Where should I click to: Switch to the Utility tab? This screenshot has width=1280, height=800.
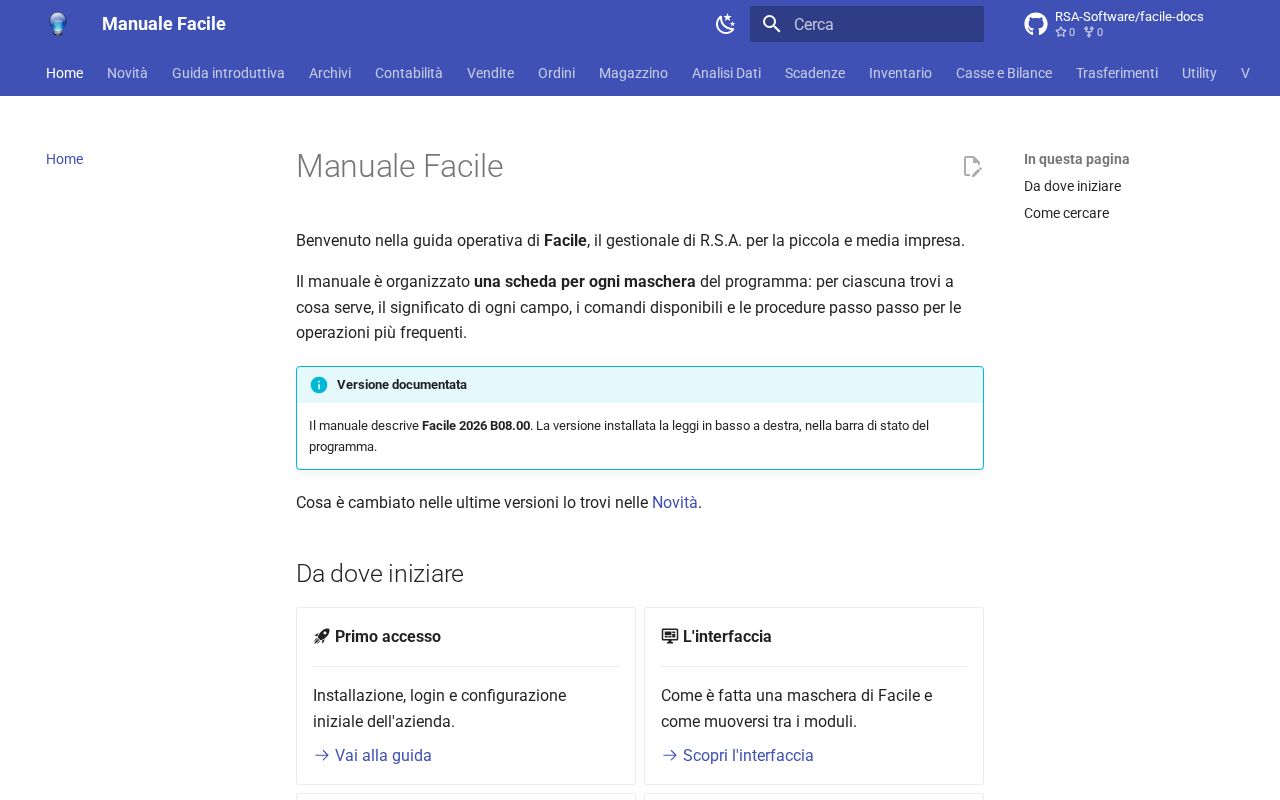[x=1199, y=73]
